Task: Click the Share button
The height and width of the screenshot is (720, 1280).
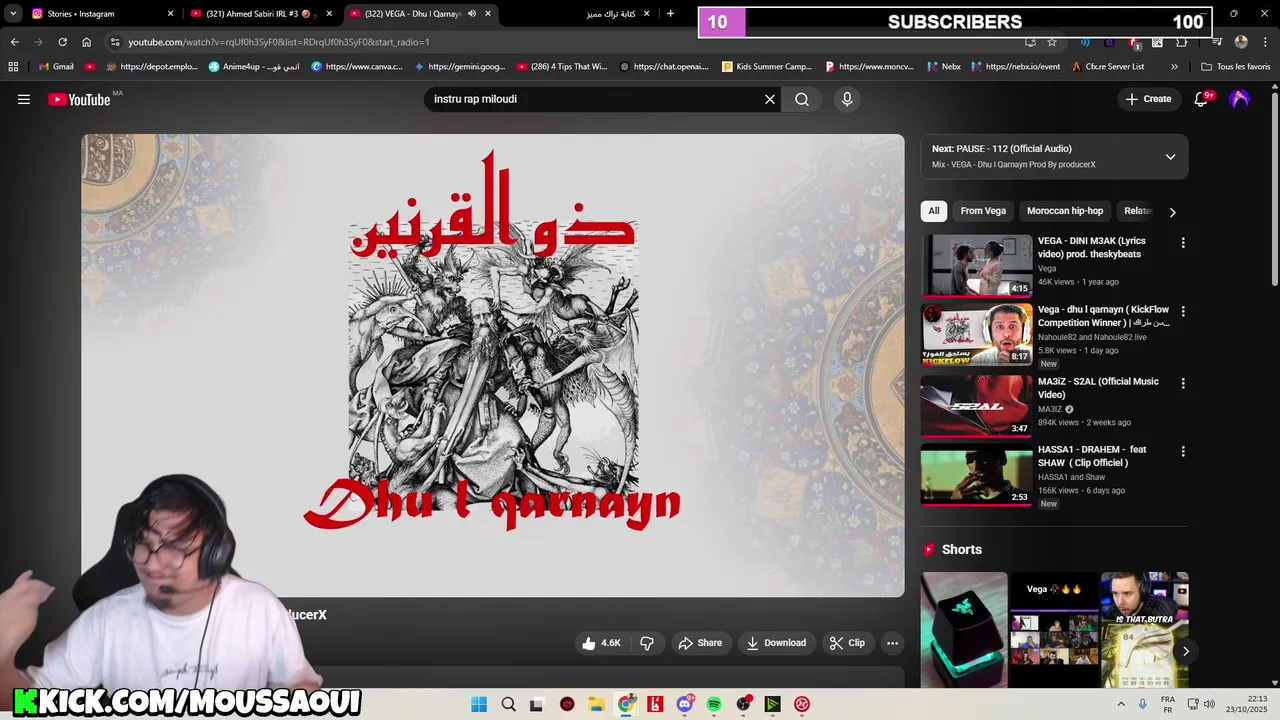Action: [700, 643]
